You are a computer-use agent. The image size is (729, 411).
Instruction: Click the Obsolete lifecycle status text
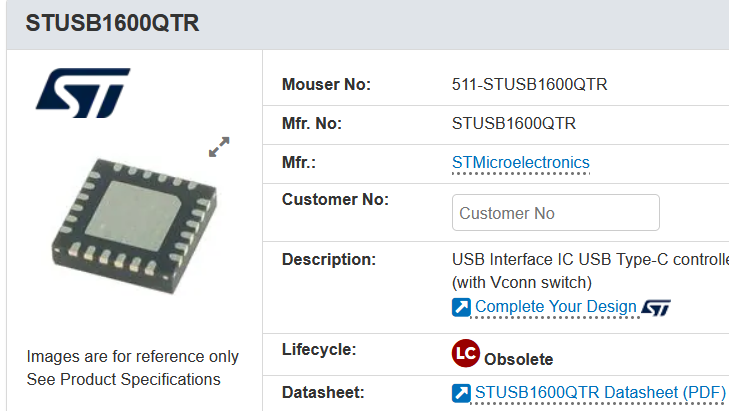tap(518, 359)
